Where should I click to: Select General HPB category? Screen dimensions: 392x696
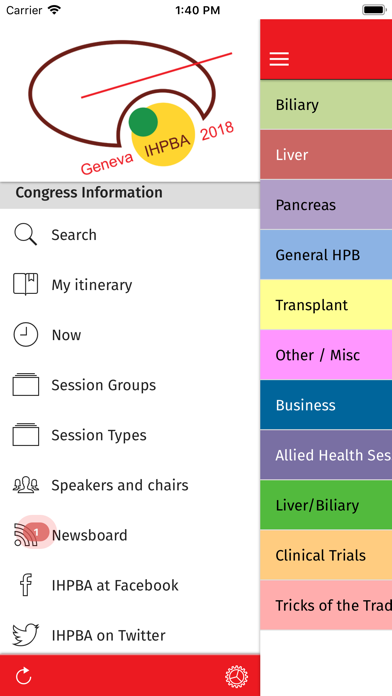[x=326, y=255]
